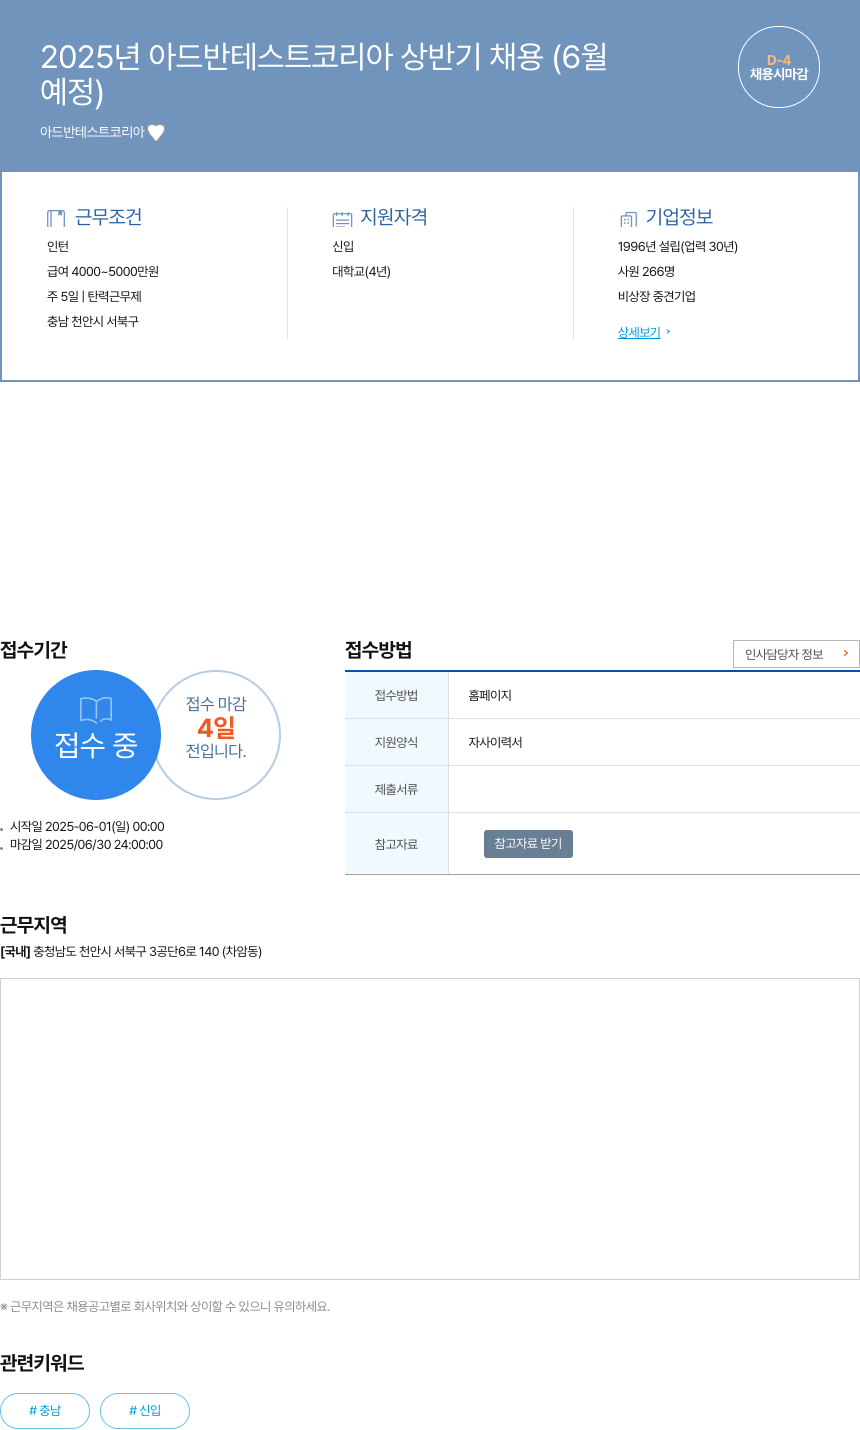This screenshot has width=860, height=1430.
Task: Open 인사담당자 정보 button
Action: click(x=796, y=654)
